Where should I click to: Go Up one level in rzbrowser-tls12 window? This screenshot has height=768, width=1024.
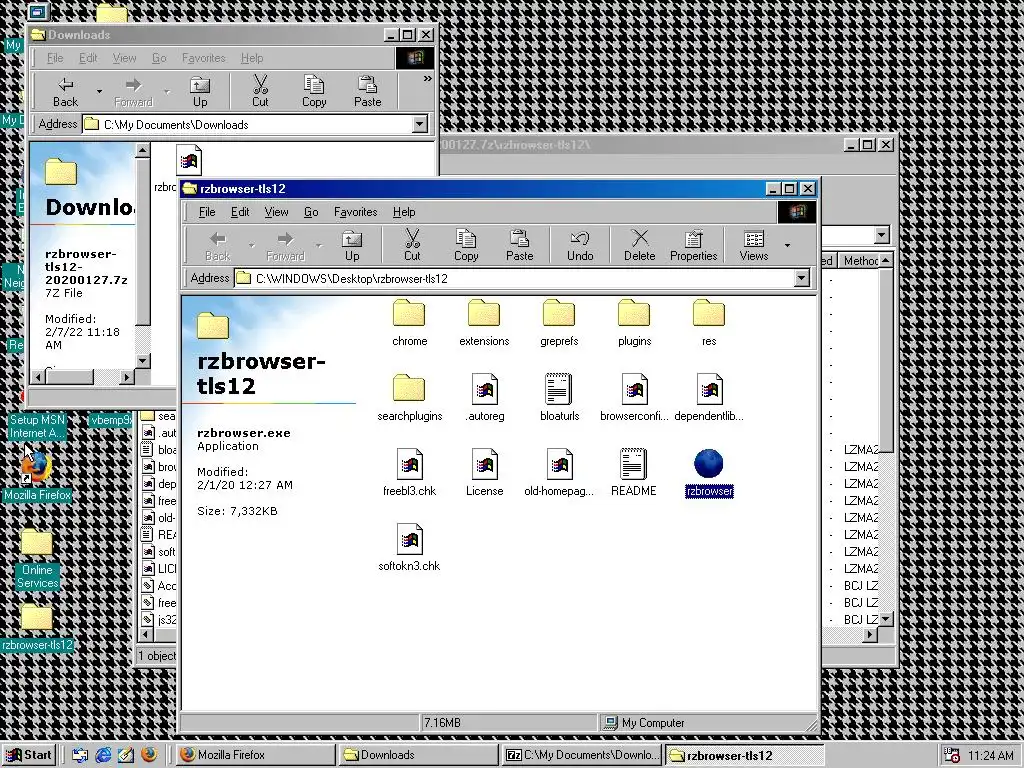(352, 246)
